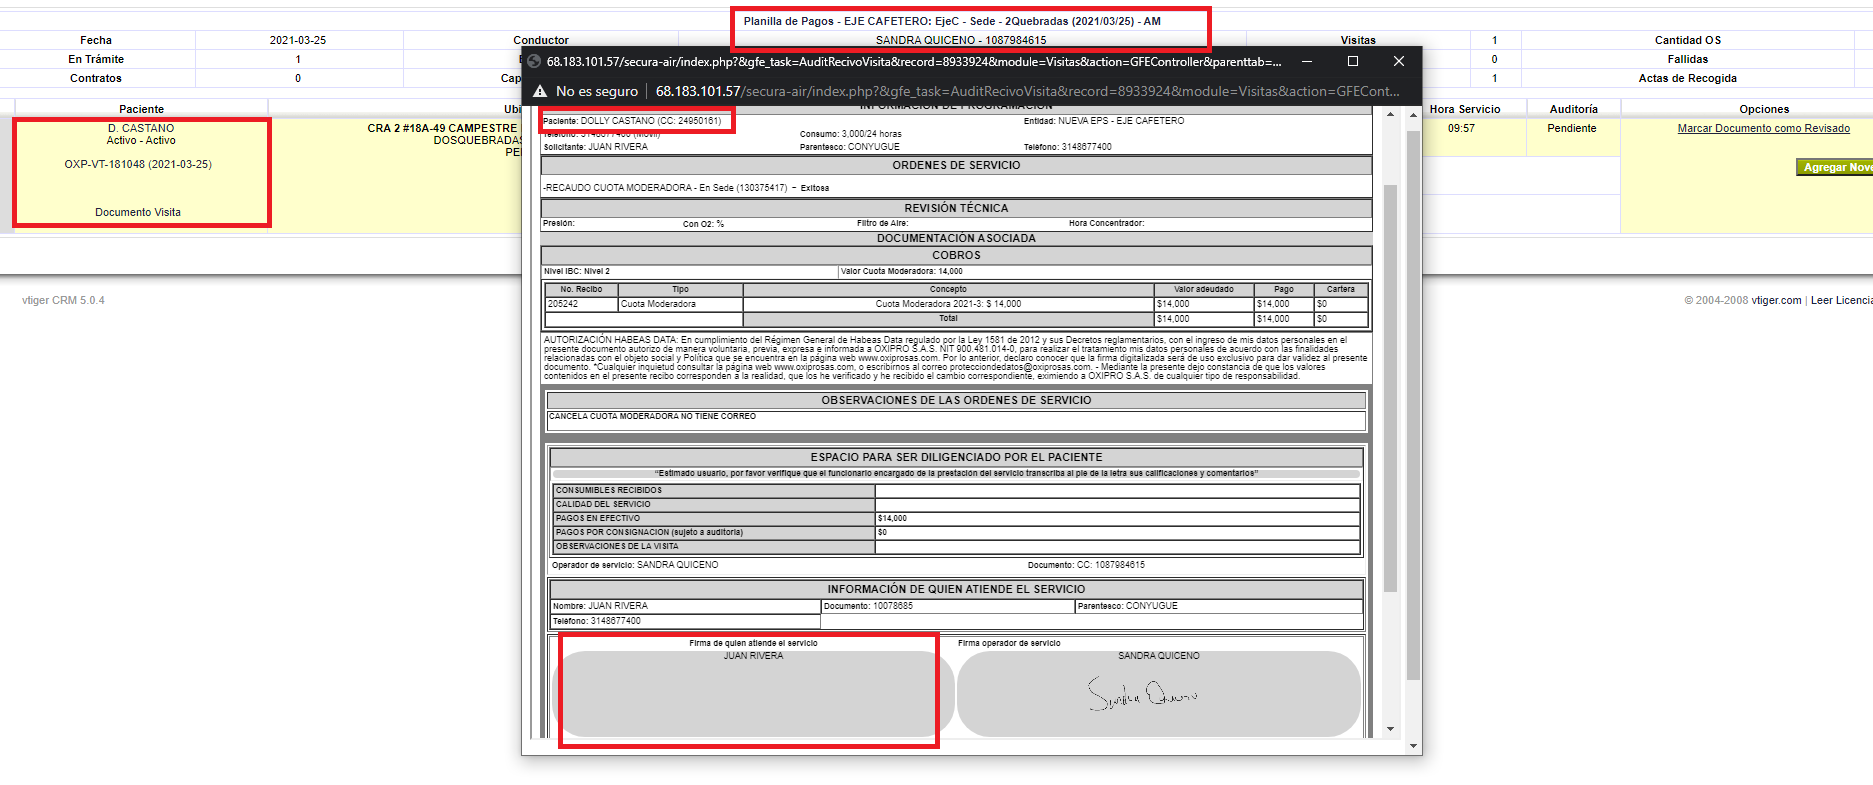
Task: Click down arrow of outer popup scrollbar
Action: coord(1413,746)
